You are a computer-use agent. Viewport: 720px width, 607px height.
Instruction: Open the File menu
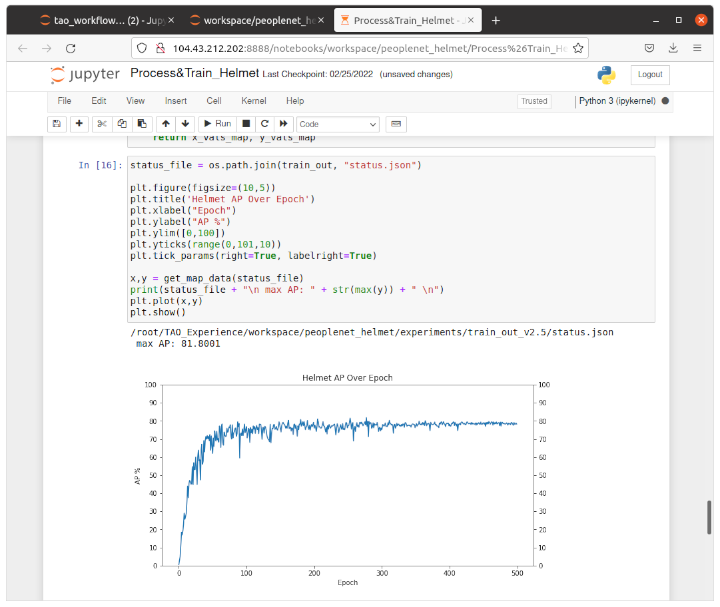point(64,101)
